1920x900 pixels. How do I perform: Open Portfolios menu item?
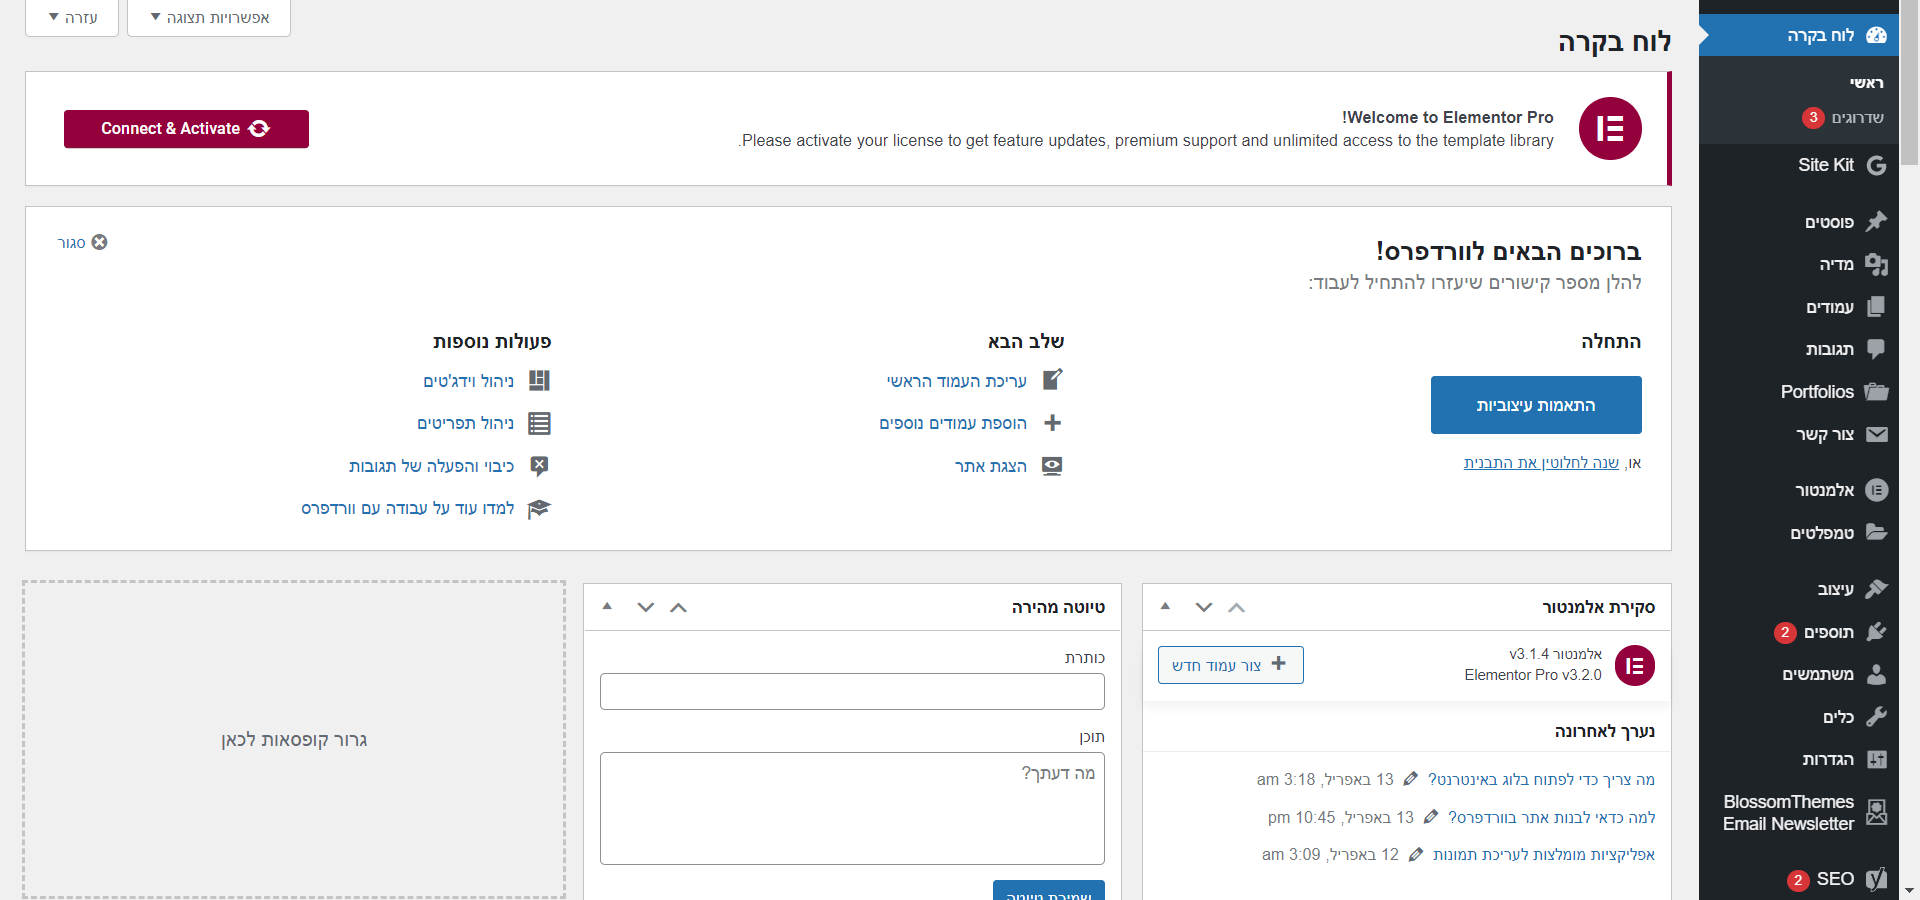1817,392
